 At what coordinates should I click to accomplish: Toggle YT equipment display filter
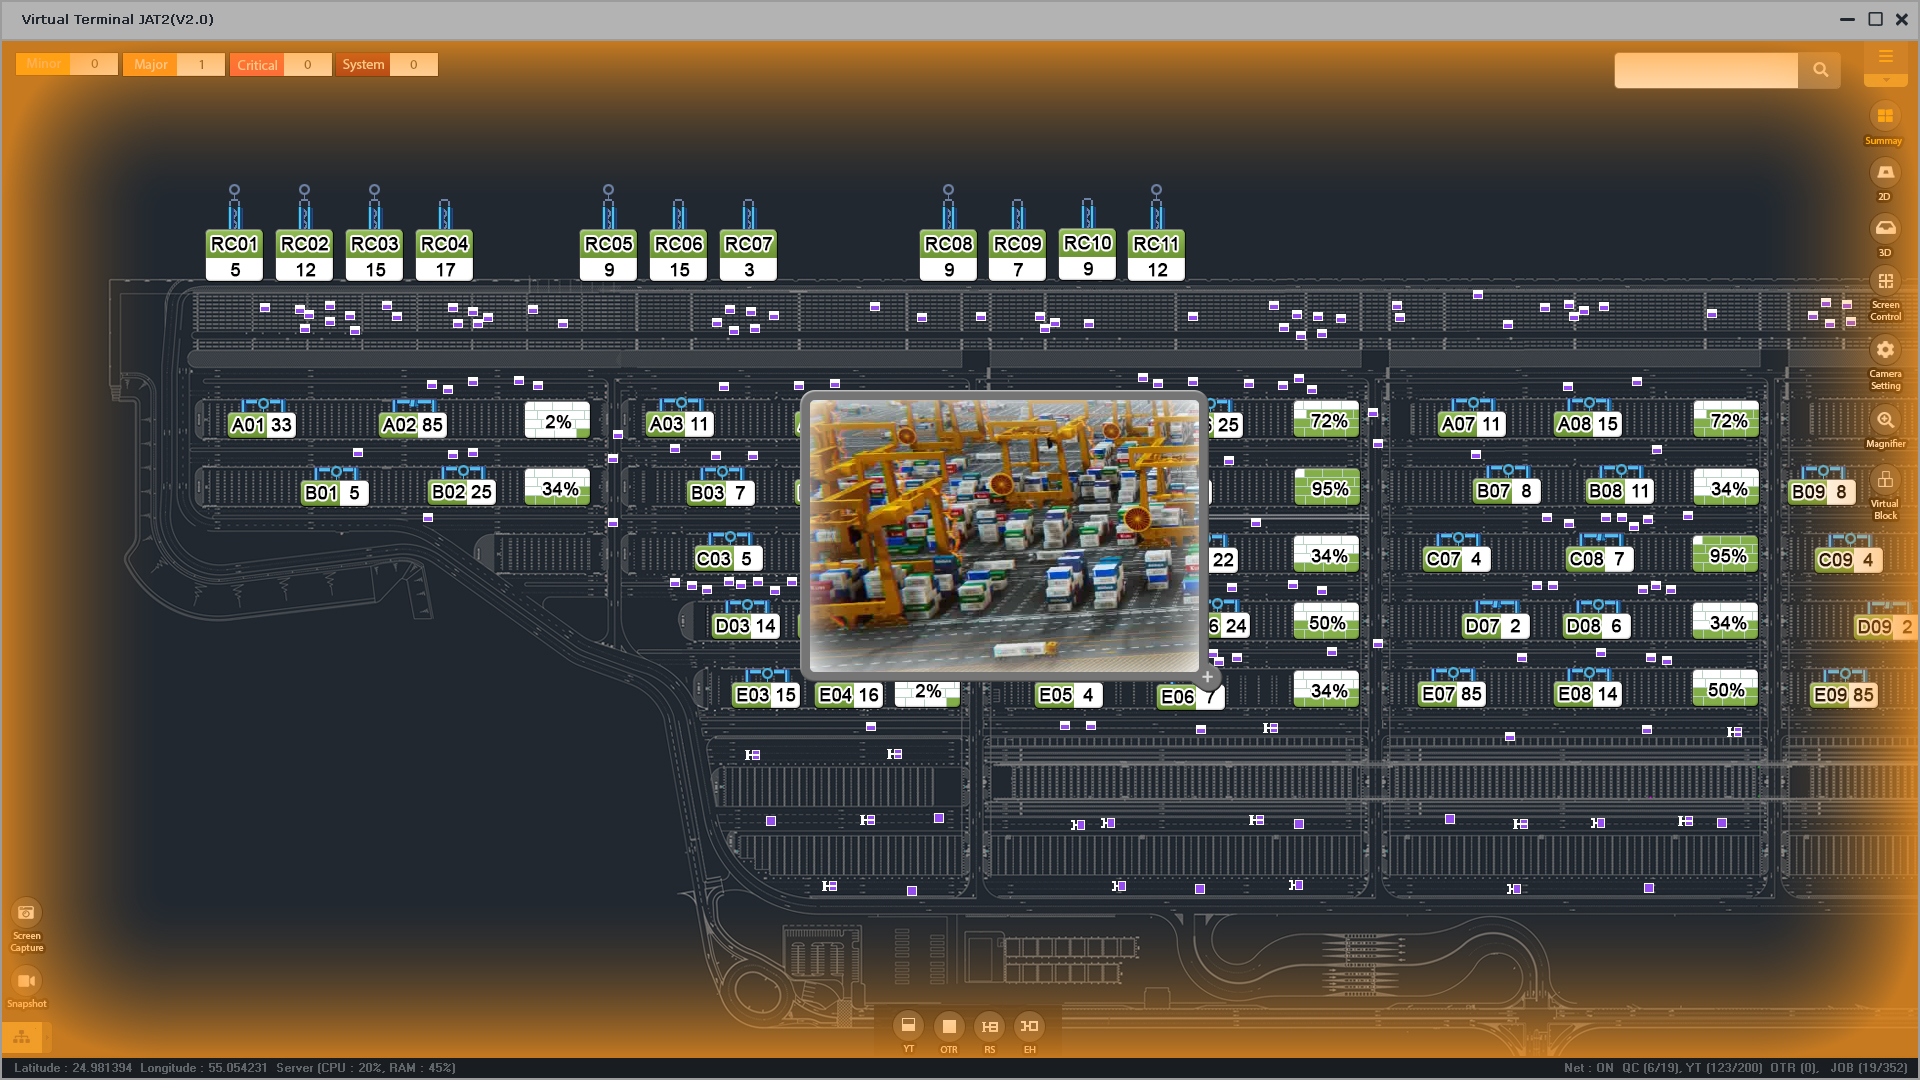[908, 1026]
